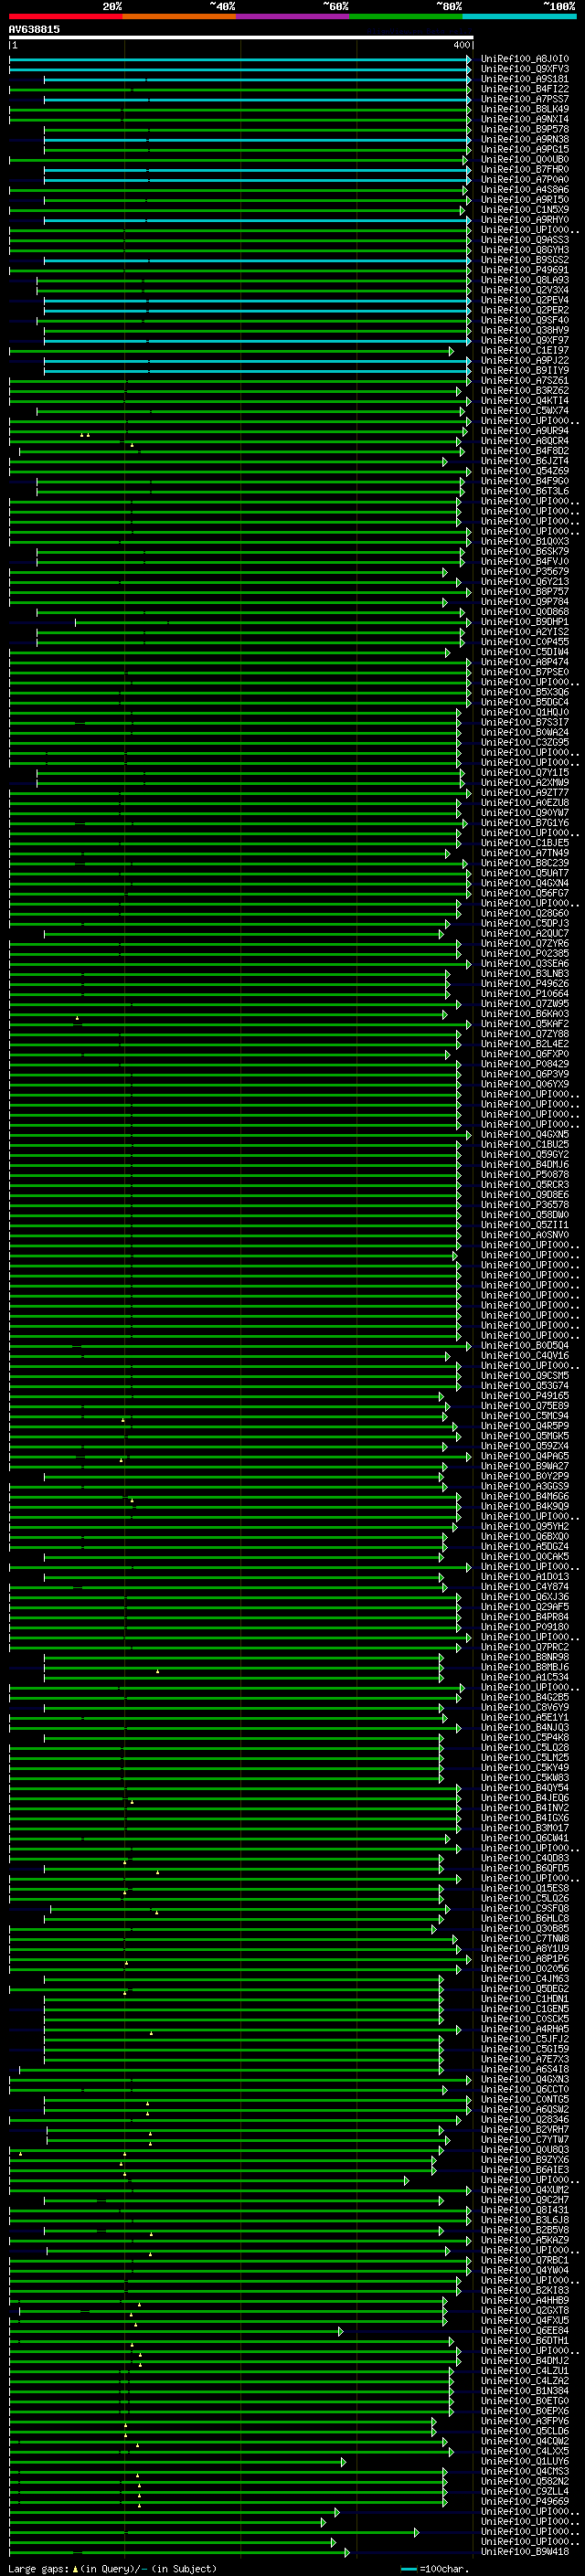Click UniRef100_B8LK49 label
Screen dimensions: 585x2576
[x=525, y=109]
